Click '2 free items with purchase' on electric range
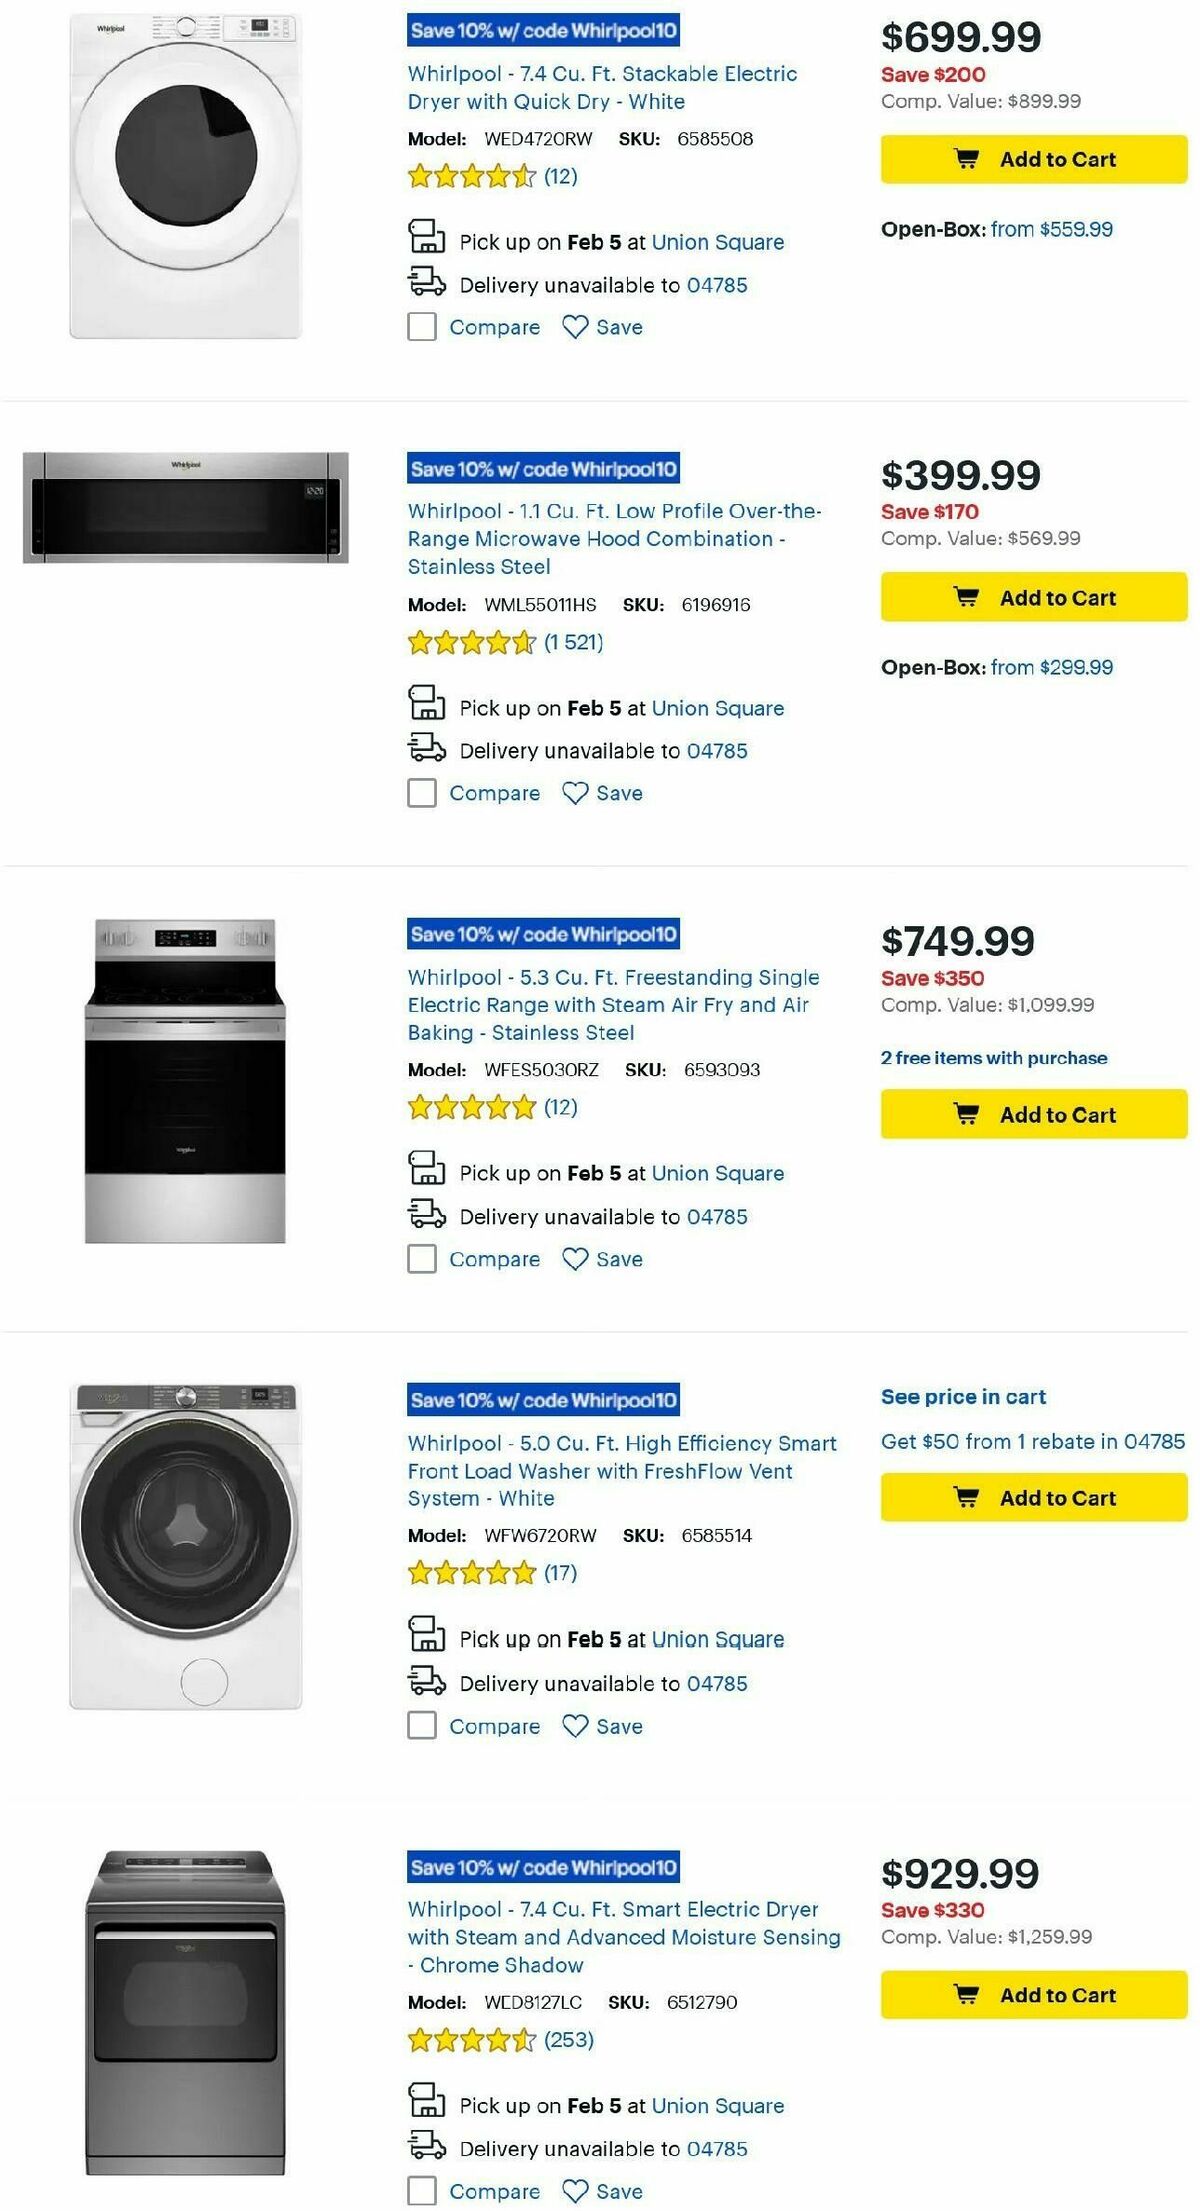Viewport: 1200px width, 2211px height. [993, 1057]
